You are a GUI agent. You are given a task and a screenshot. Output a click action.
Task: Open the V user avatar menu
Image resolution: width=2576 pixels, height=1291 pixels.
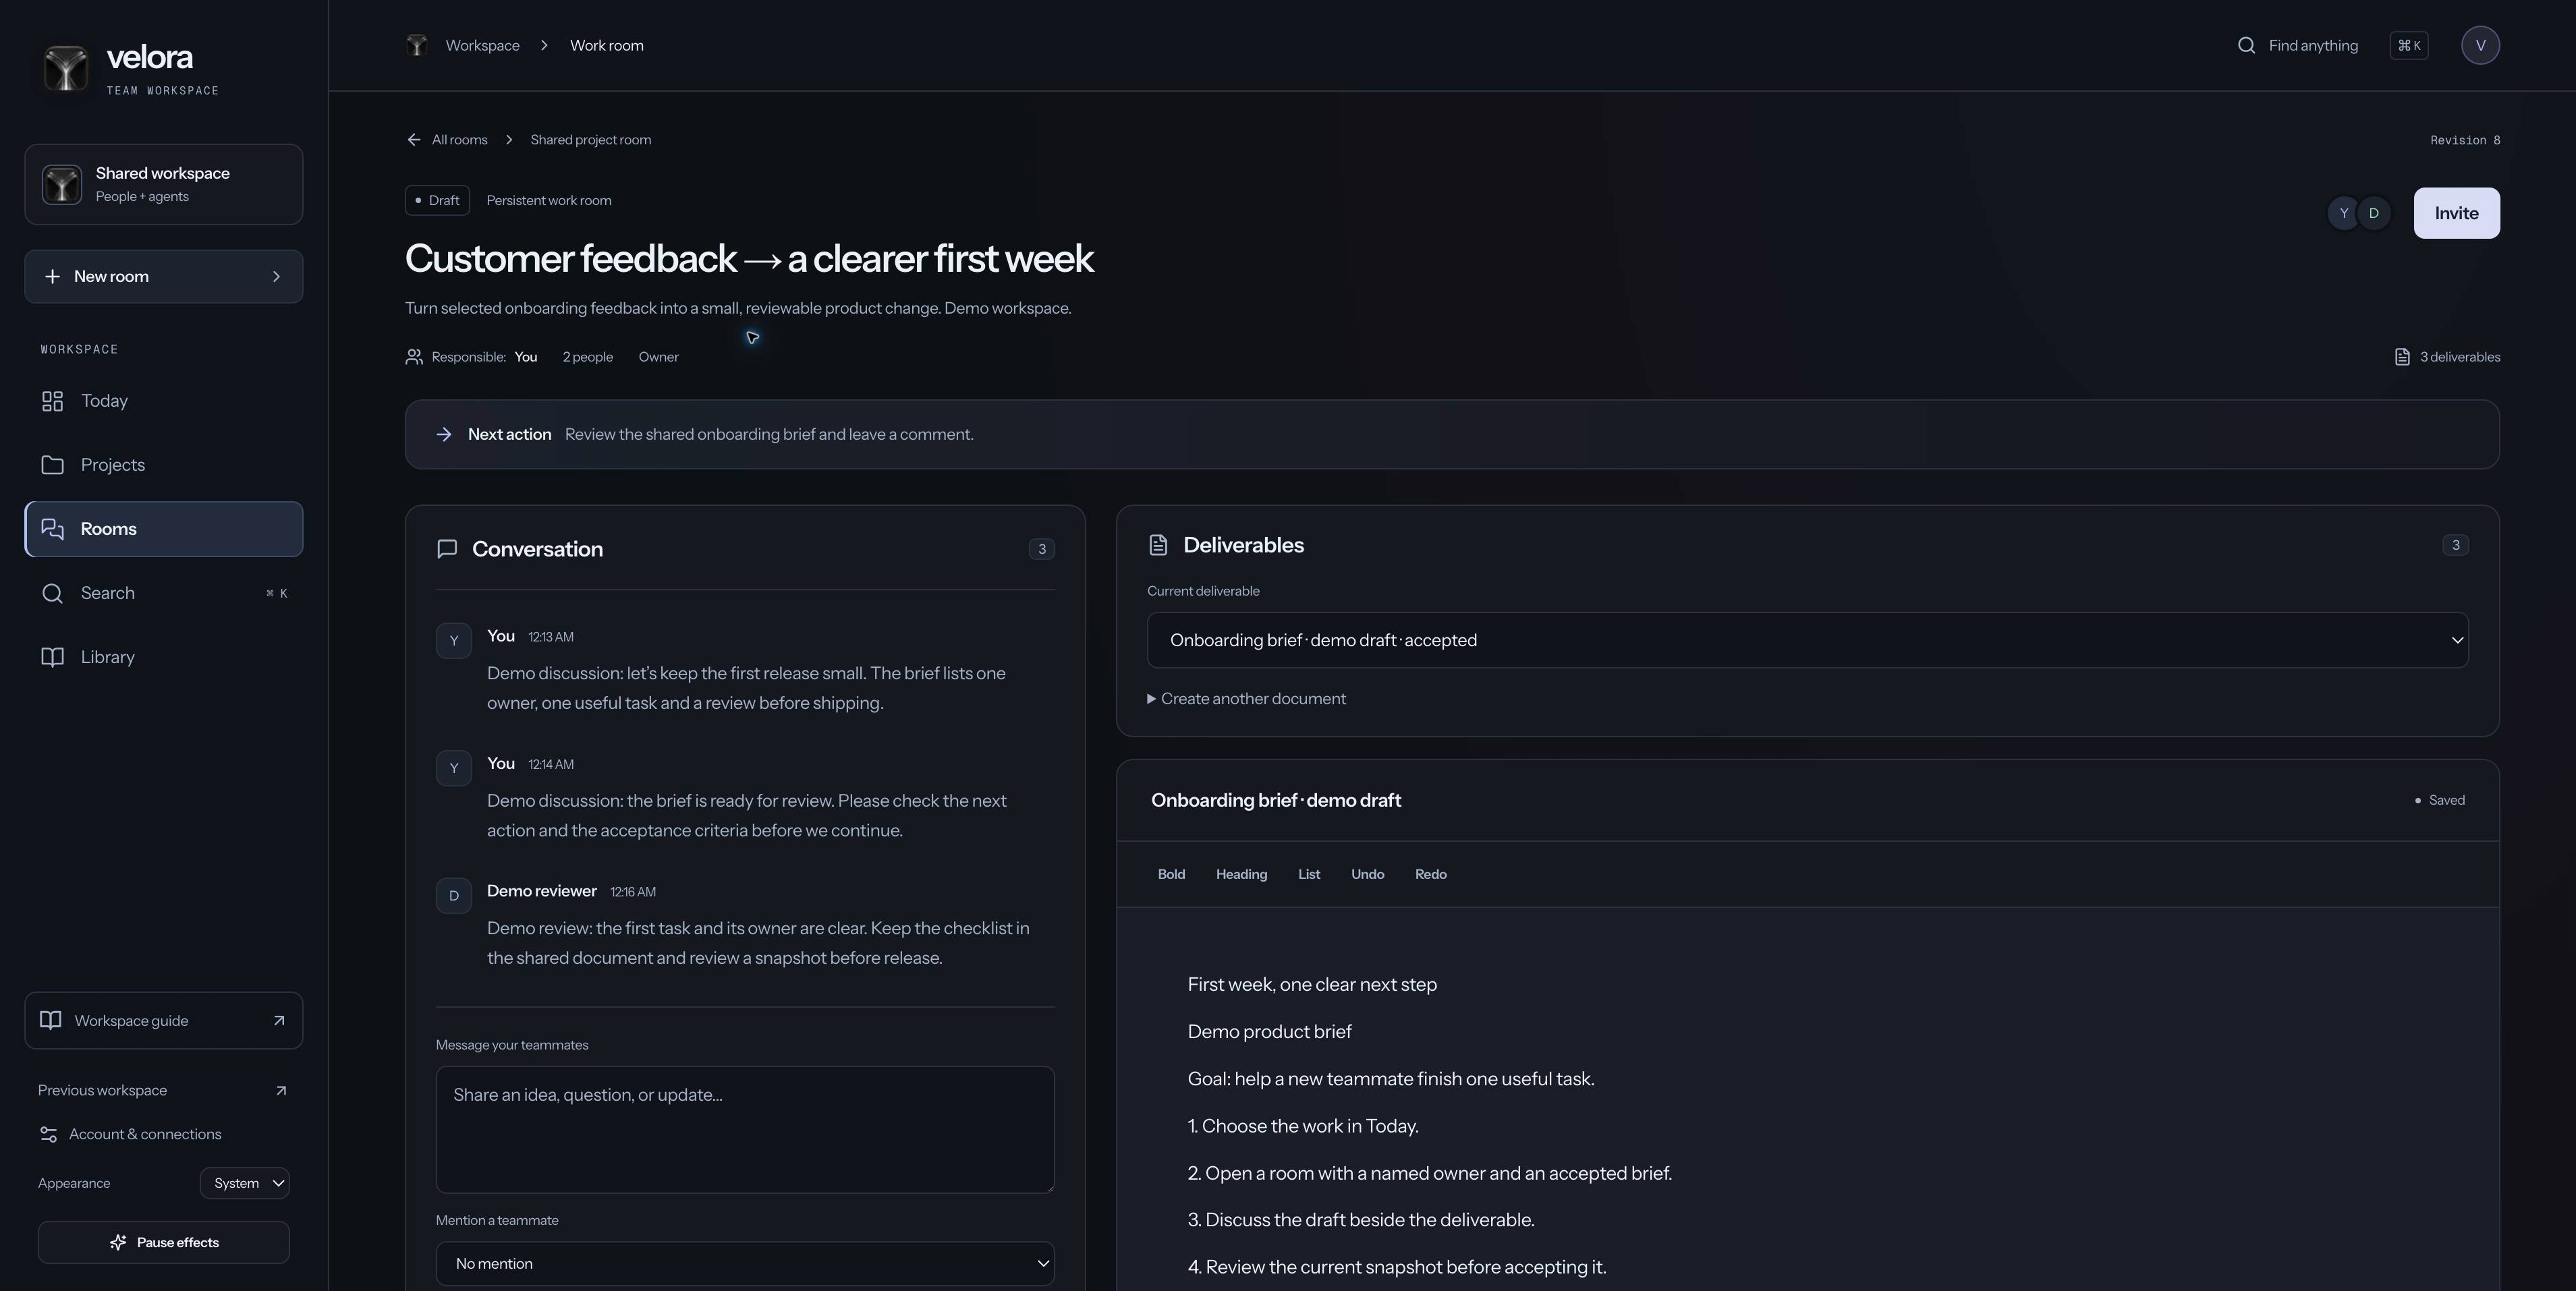coord(2480,45)
